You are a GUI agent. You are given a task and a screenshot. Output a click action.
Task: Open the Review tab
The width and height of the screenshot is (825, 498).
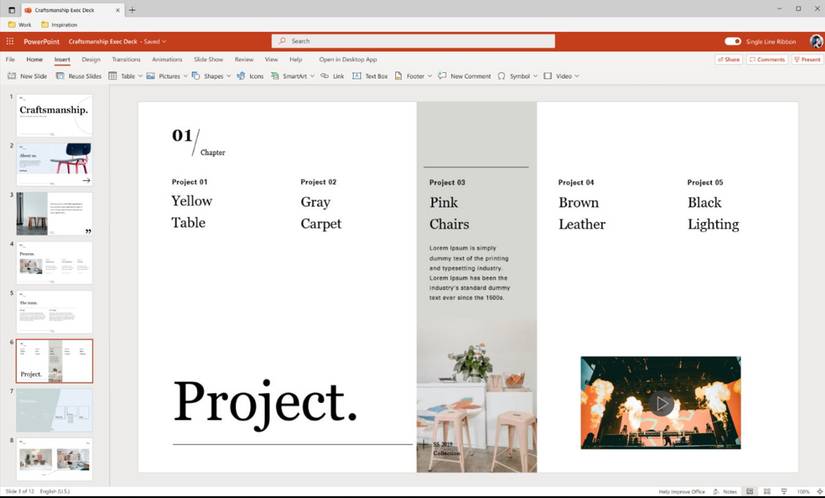tap(244, 59)
